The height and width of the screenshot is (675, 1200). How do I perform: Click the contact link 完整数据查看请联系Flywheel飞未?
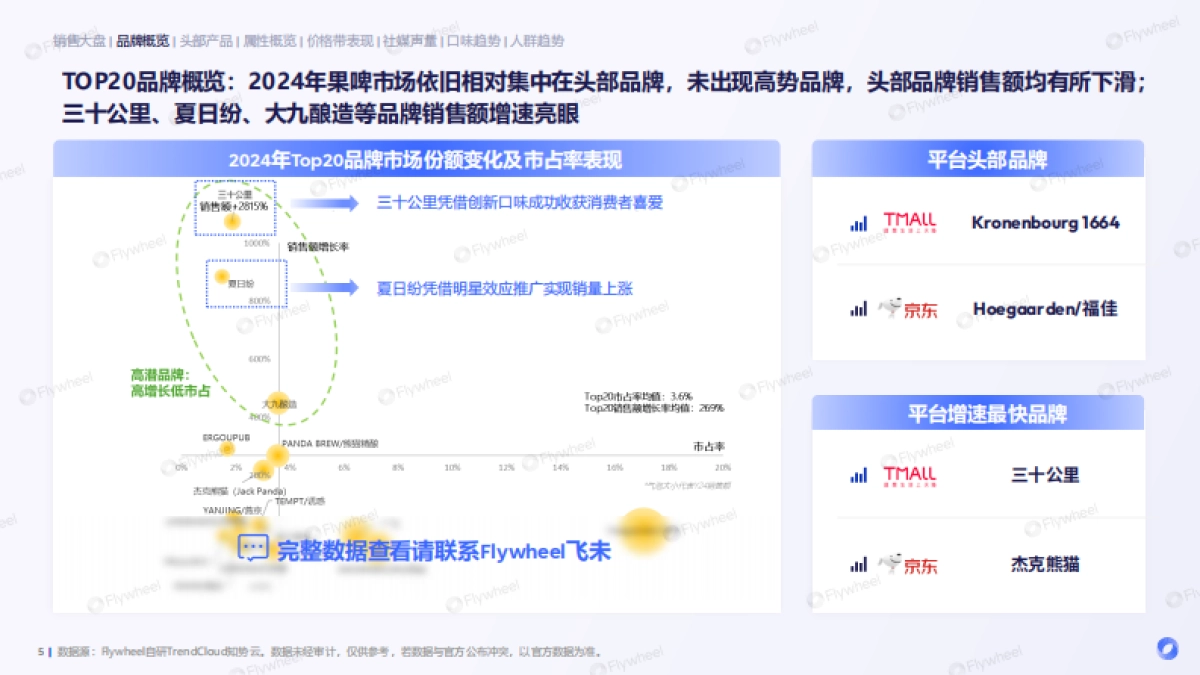tap(443, 548)
